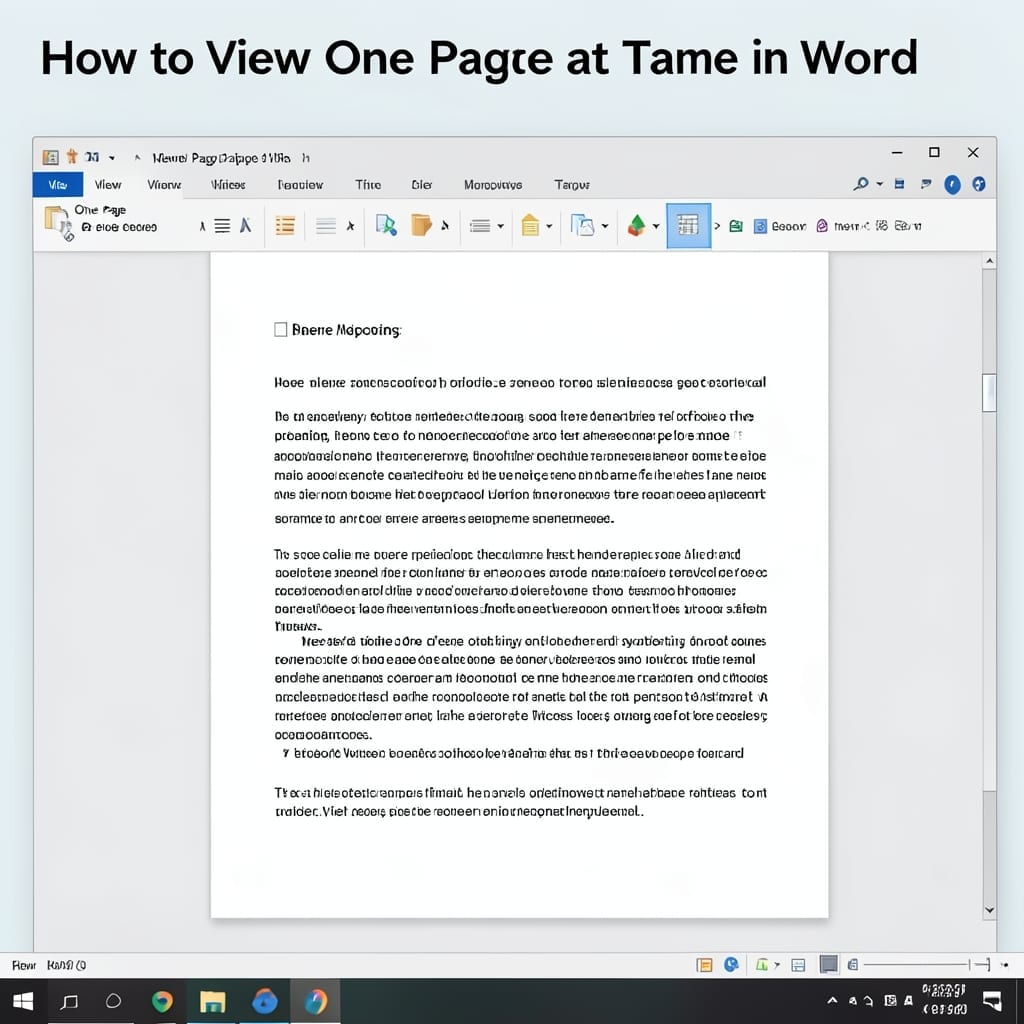
Task: Click the yellow clipboard icon
Action: (530, 225)
